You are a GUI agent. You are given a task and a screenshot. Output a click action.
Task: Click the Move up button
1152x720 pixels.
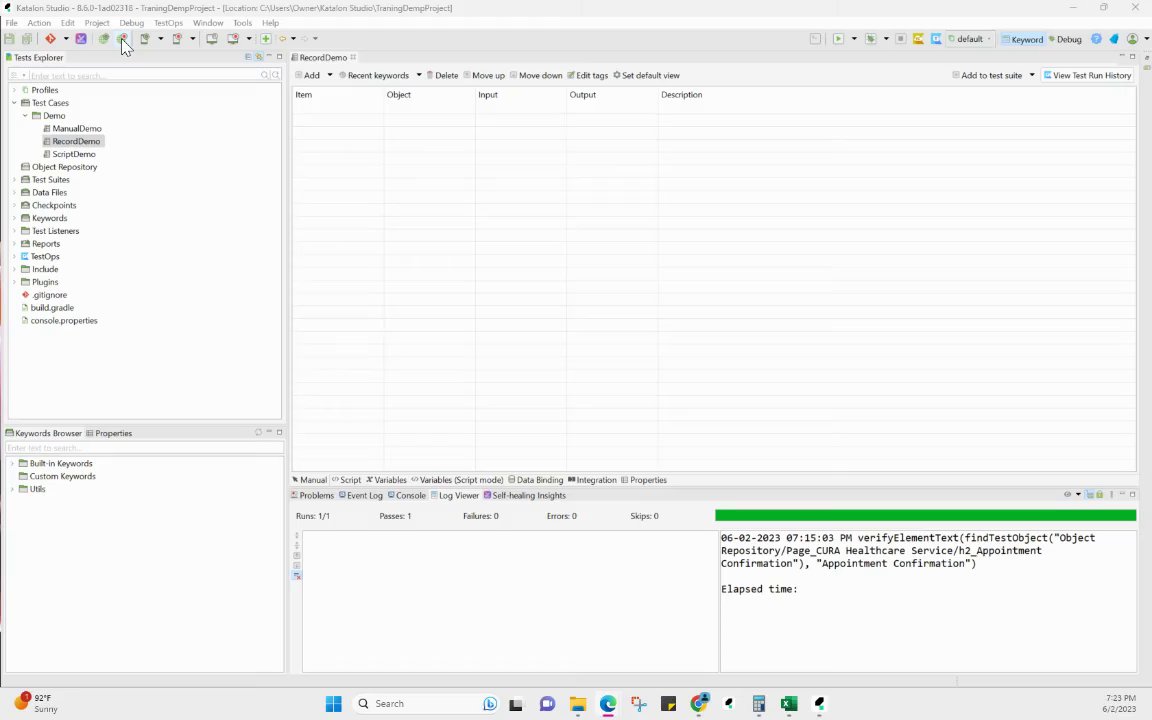pyautogui.click(x=484, y=75)
